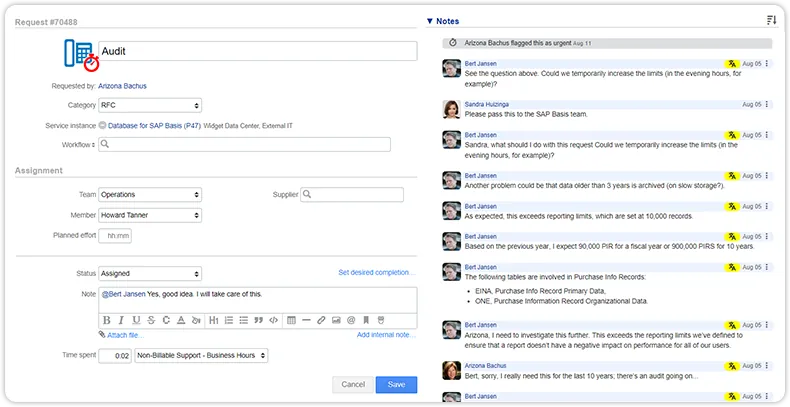Insert a block quote in note

pyautogui.click(x=258, y=320)
